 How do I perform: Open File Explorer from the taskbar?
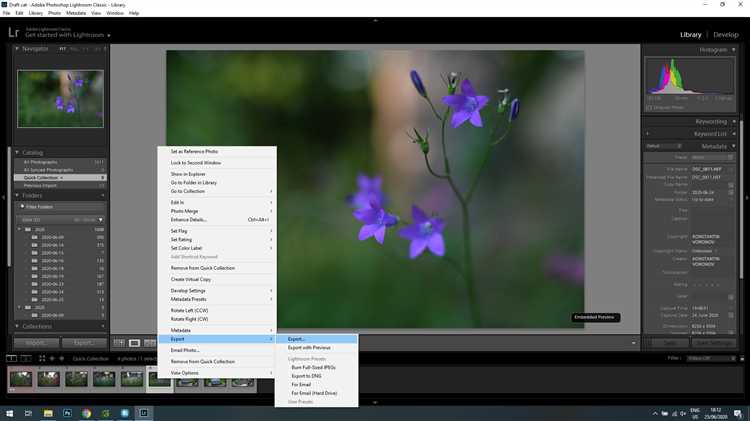48,413
